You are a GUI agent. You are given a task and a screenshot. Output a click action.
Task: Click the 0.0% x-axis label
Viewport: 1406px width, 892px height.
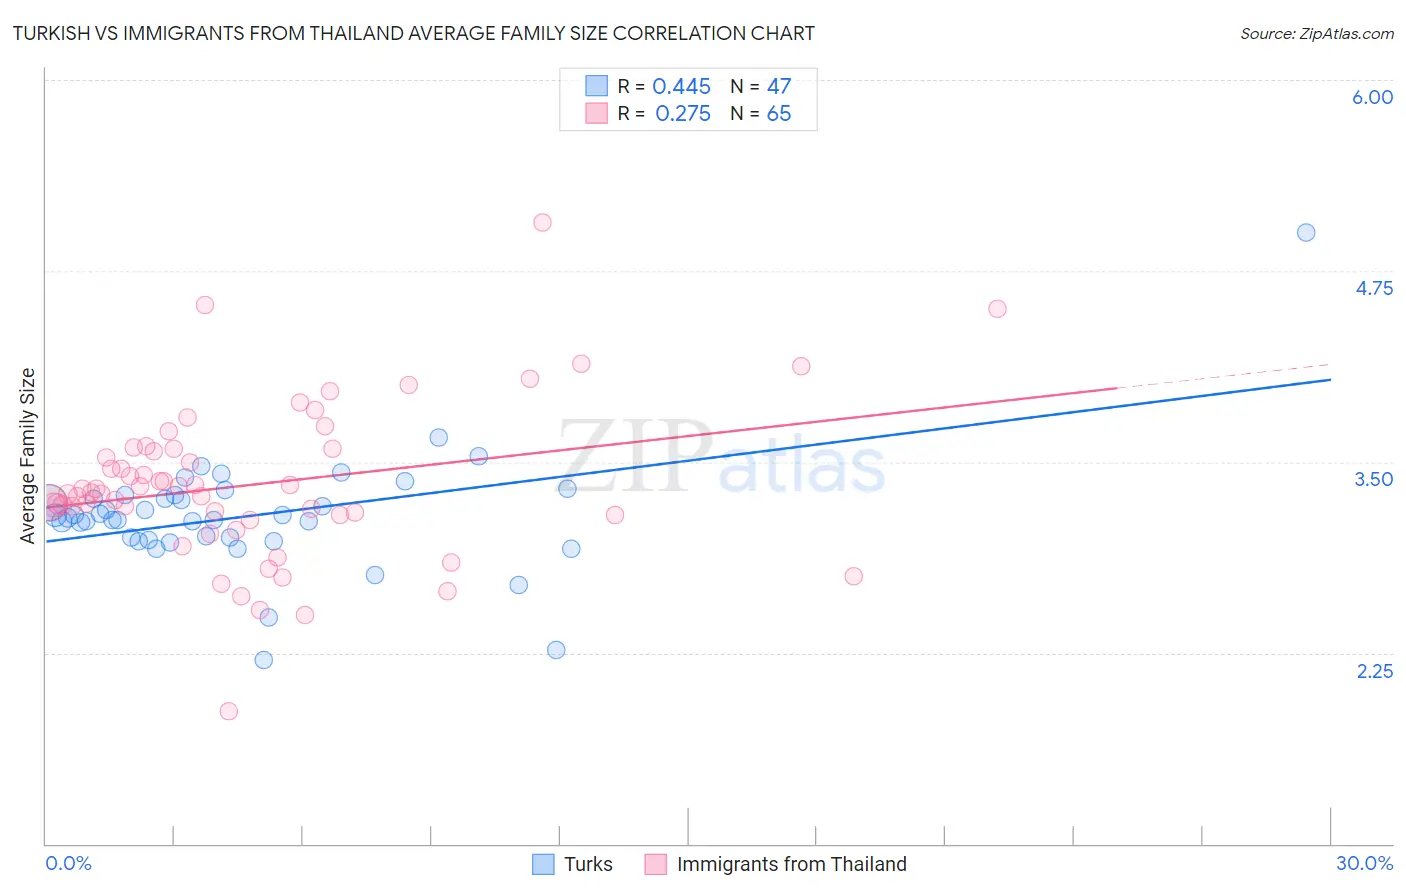[68, 863]
